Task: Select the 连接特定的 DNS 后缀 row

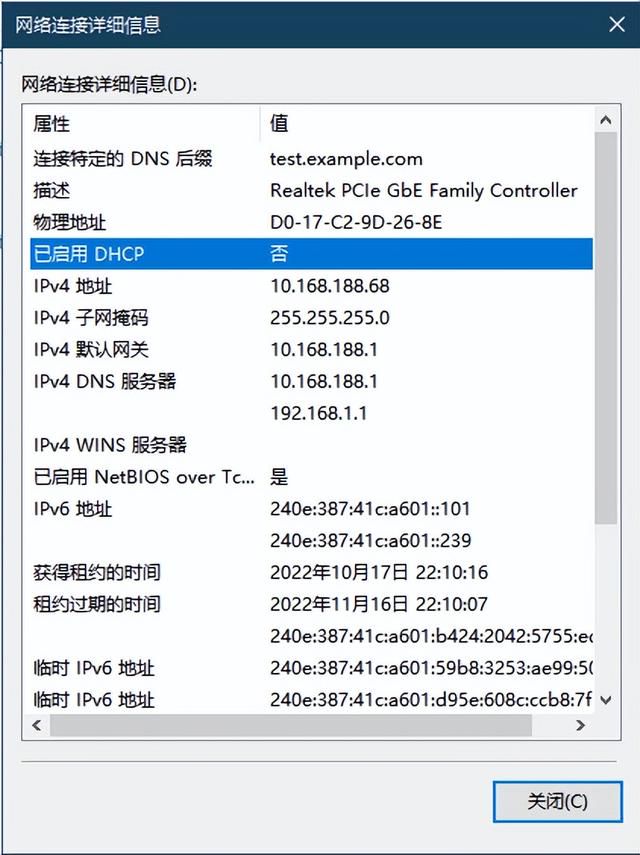Action: [x=311, y=159]
